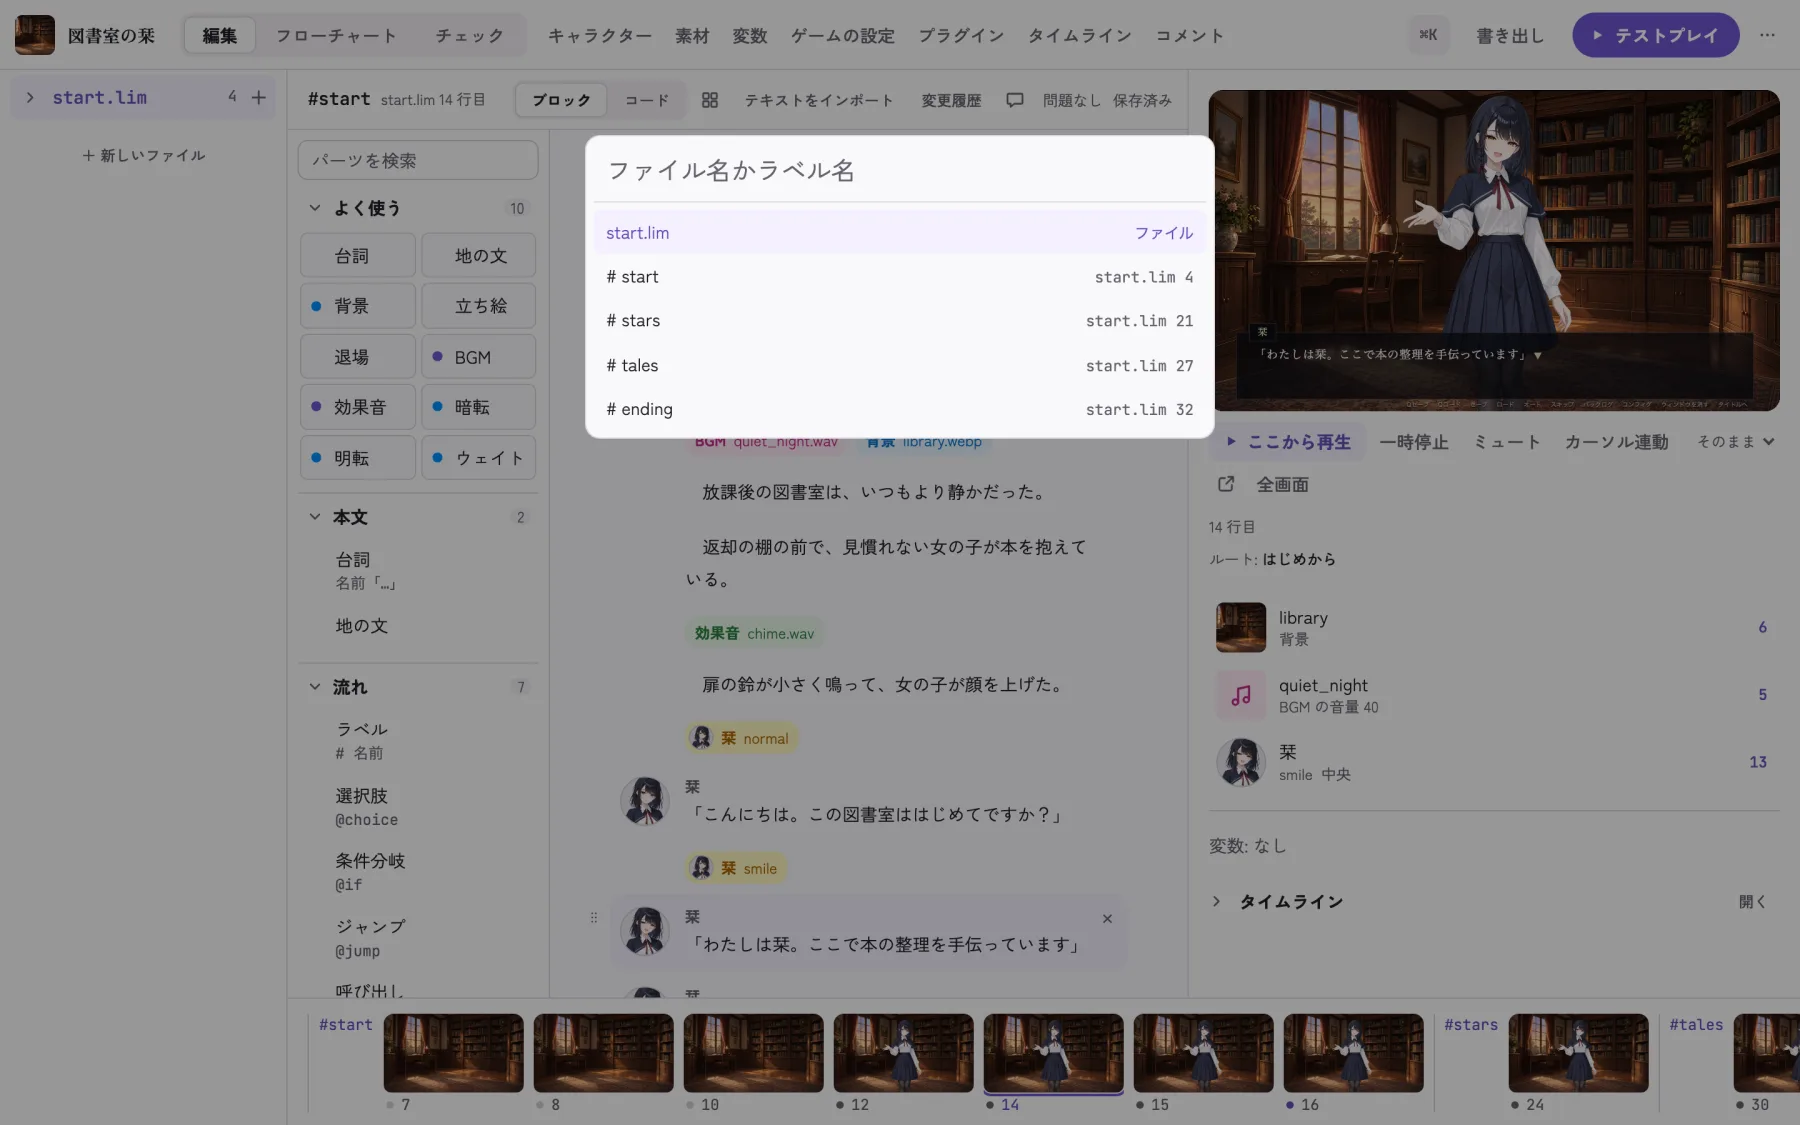Toggle ミュート in preview controls
Image resolution: width=1800 pixels, height=1125 pixels.
coord(1507,442)
